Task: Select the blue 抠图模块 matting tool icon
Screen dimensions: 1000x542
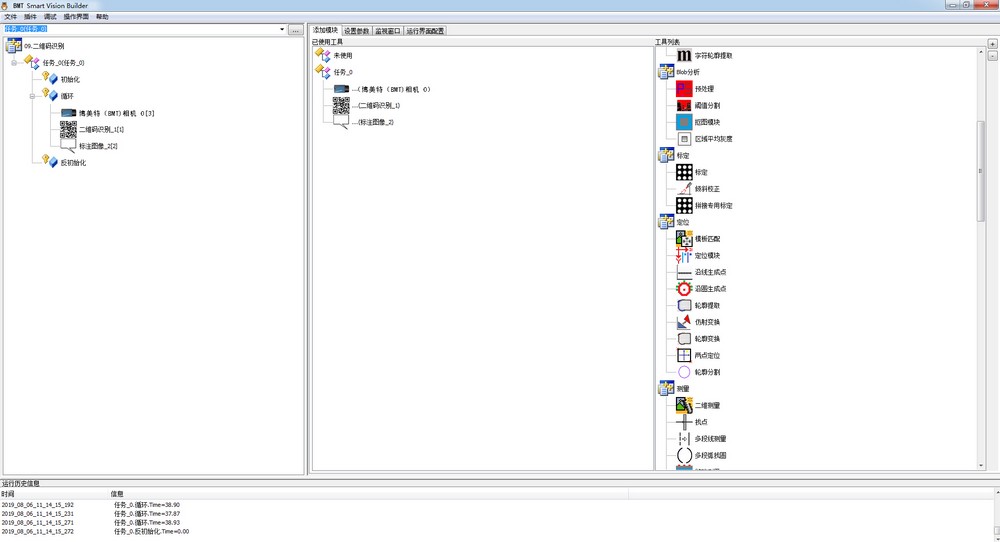Action: click(x=684, y=122)
